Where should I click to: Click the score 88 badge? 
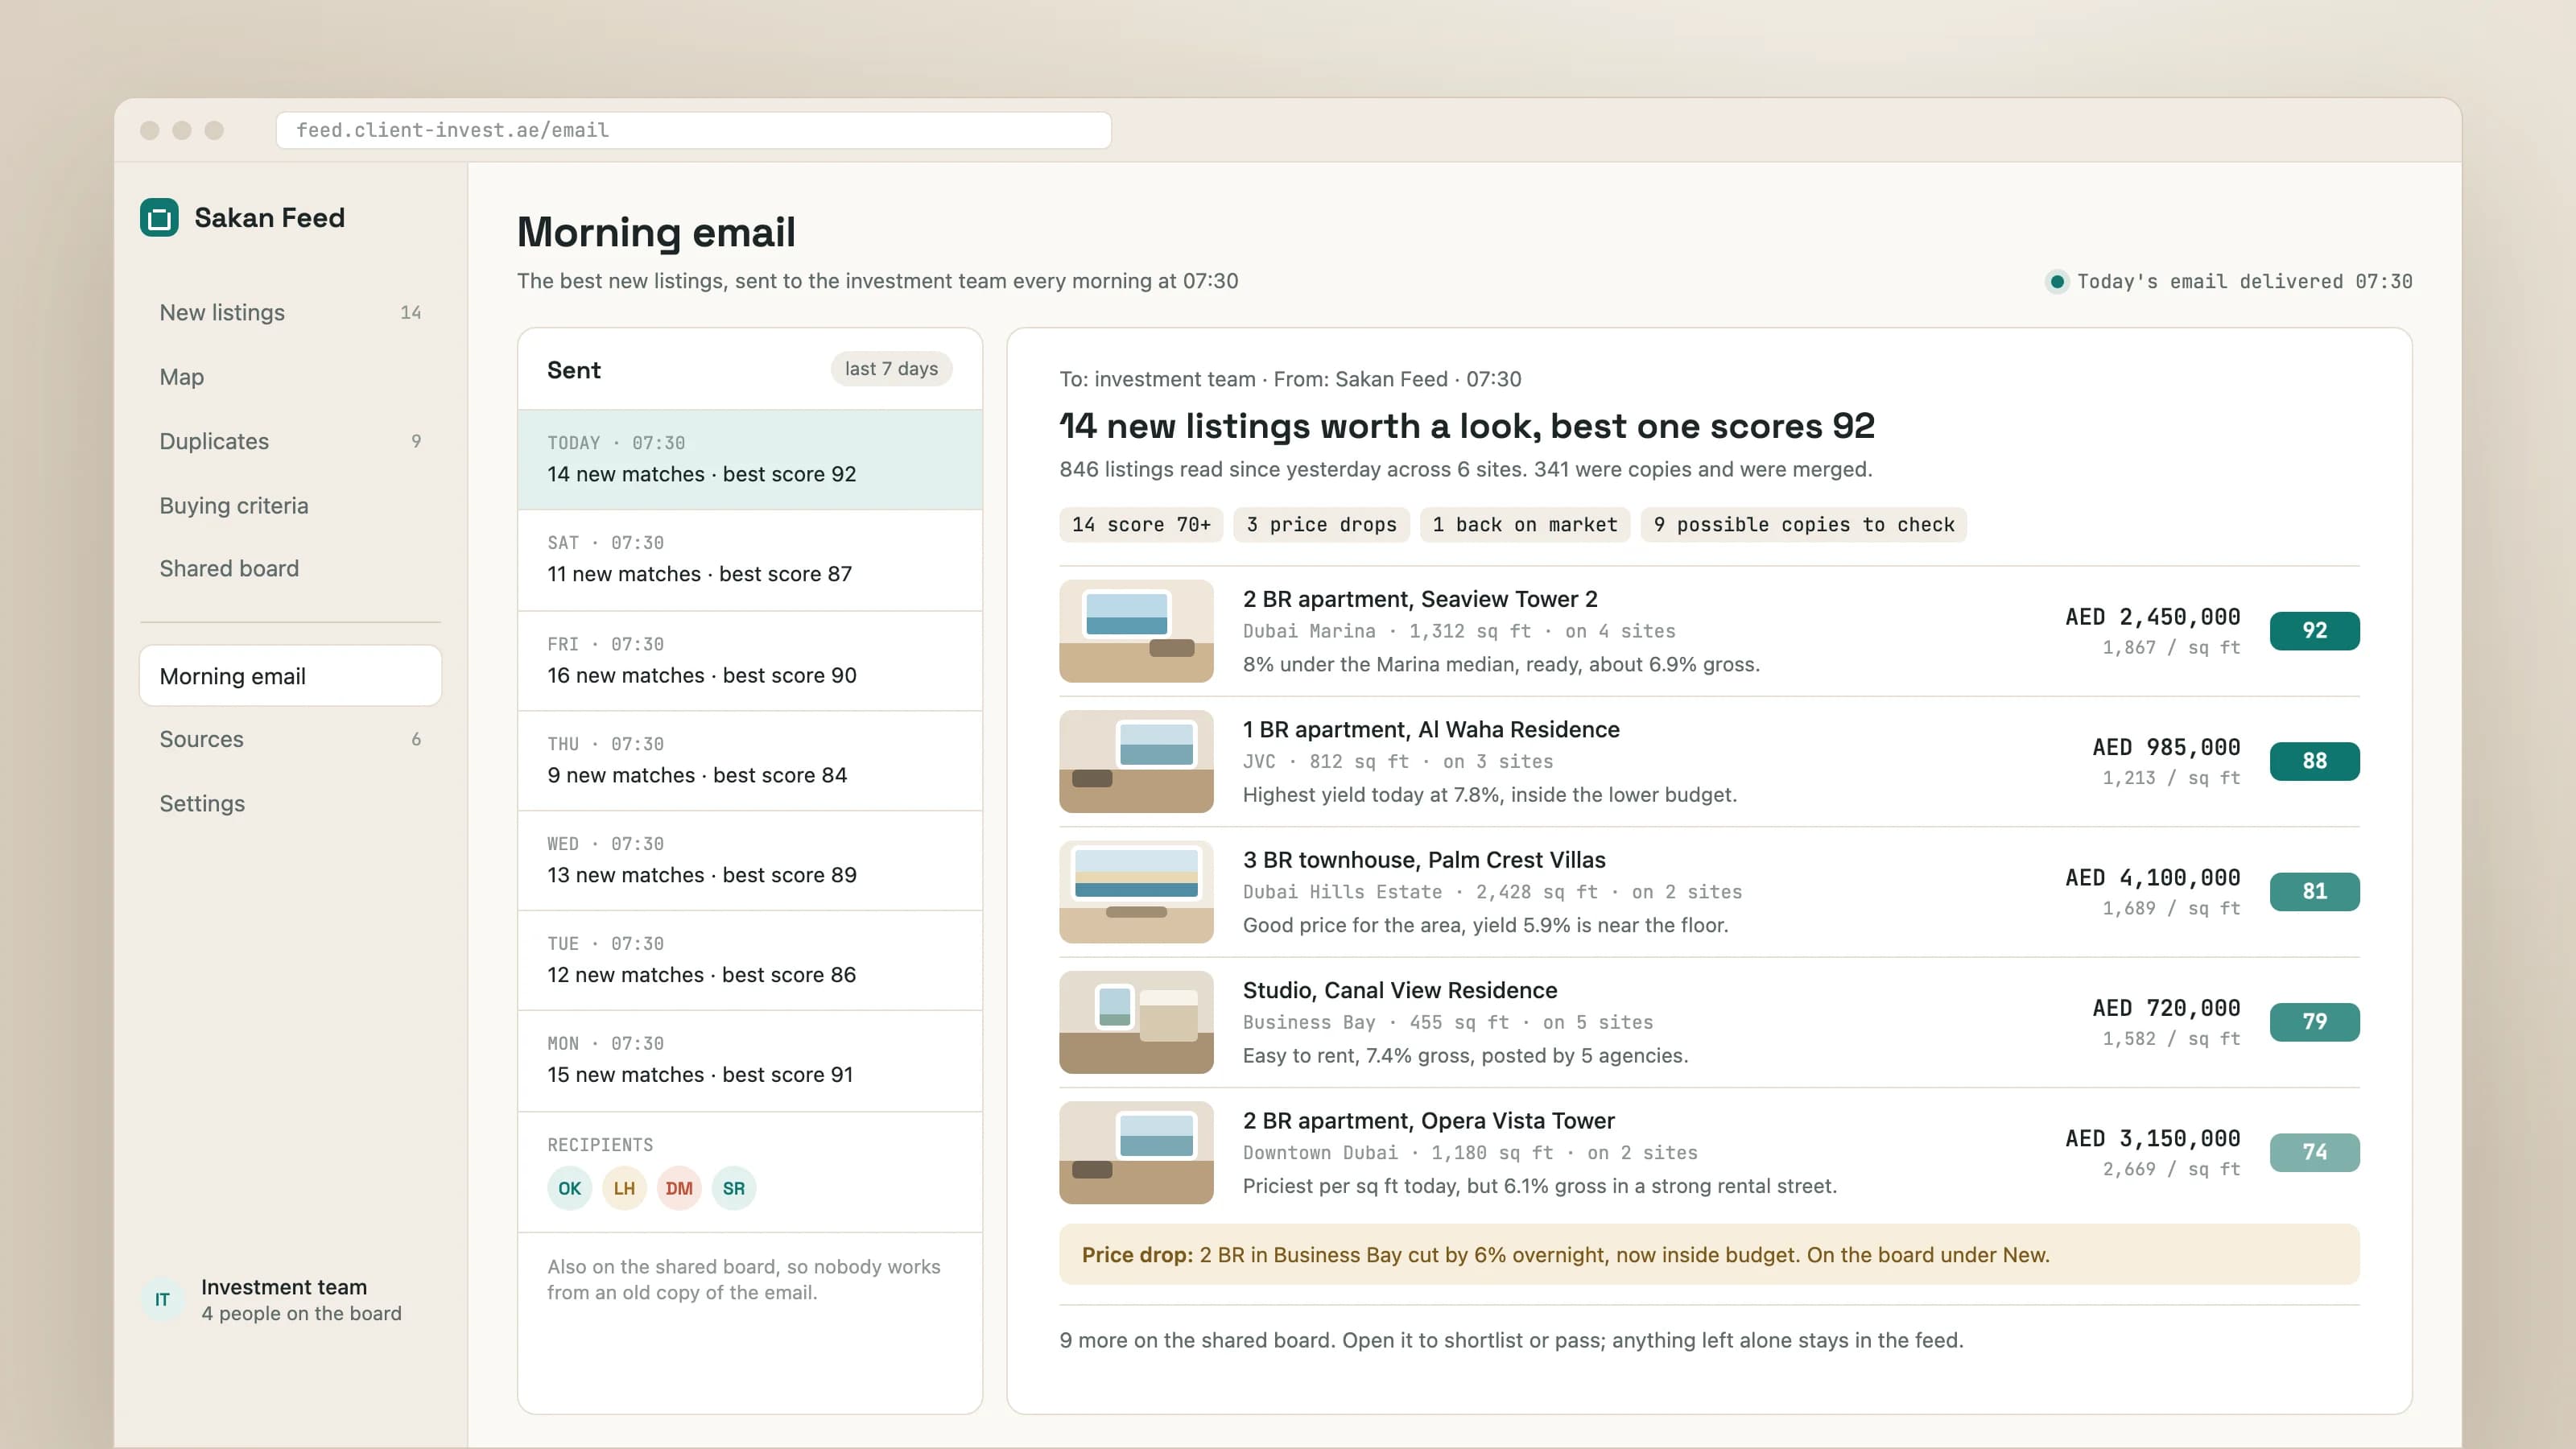coord(2314,761)
